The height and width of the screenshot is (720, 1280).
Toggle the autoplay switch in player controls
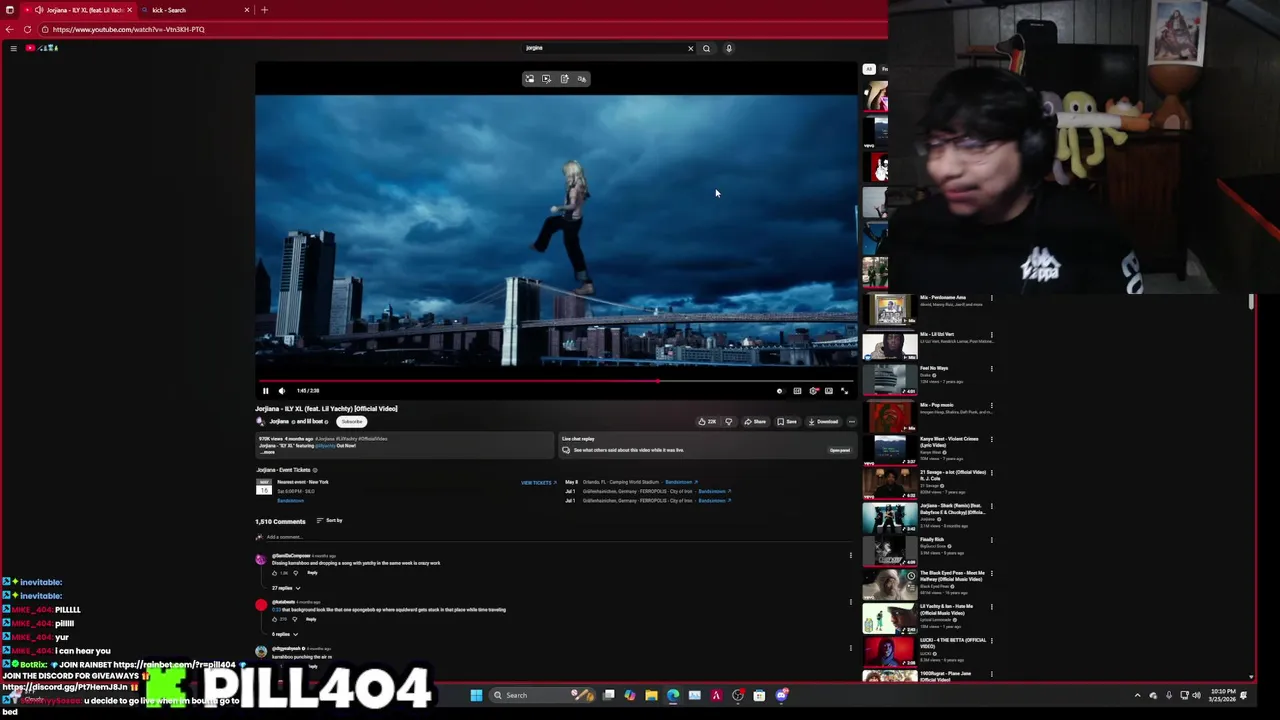780,391
